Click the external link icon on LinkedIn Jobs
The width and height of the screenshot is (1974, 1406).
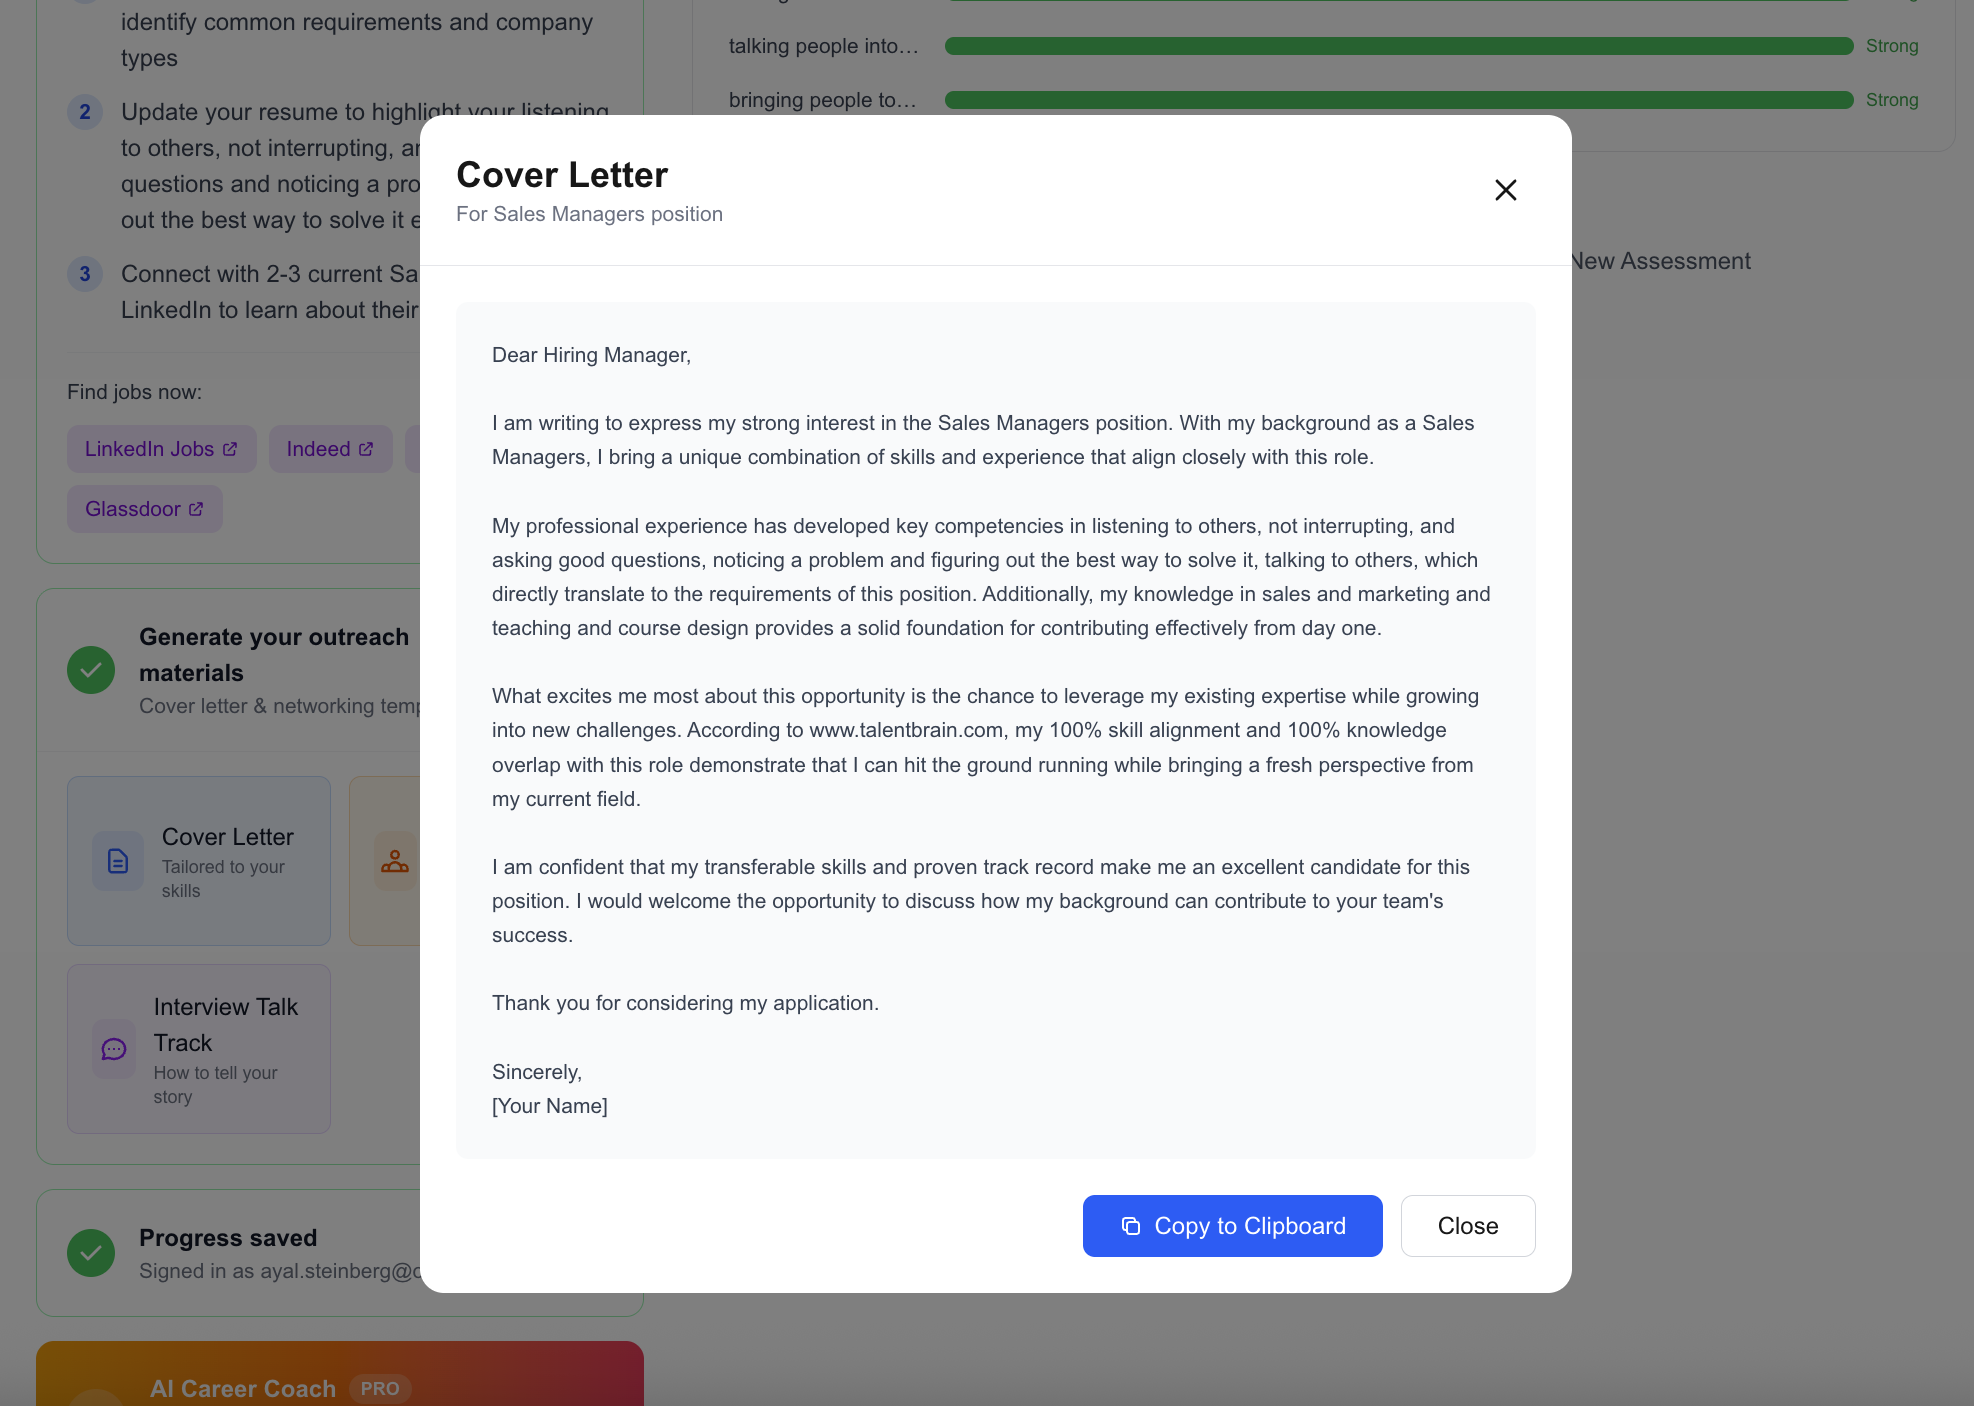(231, 448)
